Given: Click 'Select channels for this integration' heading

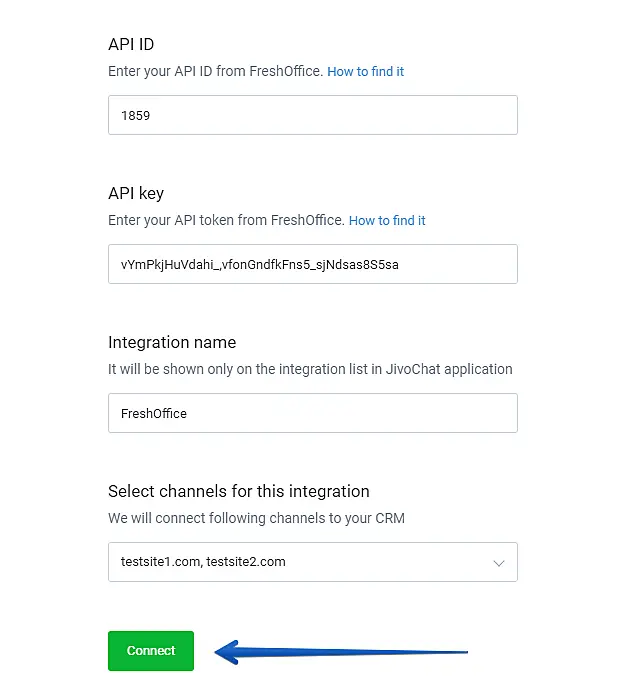Looking at the screenshot, I should pos(239,491).
